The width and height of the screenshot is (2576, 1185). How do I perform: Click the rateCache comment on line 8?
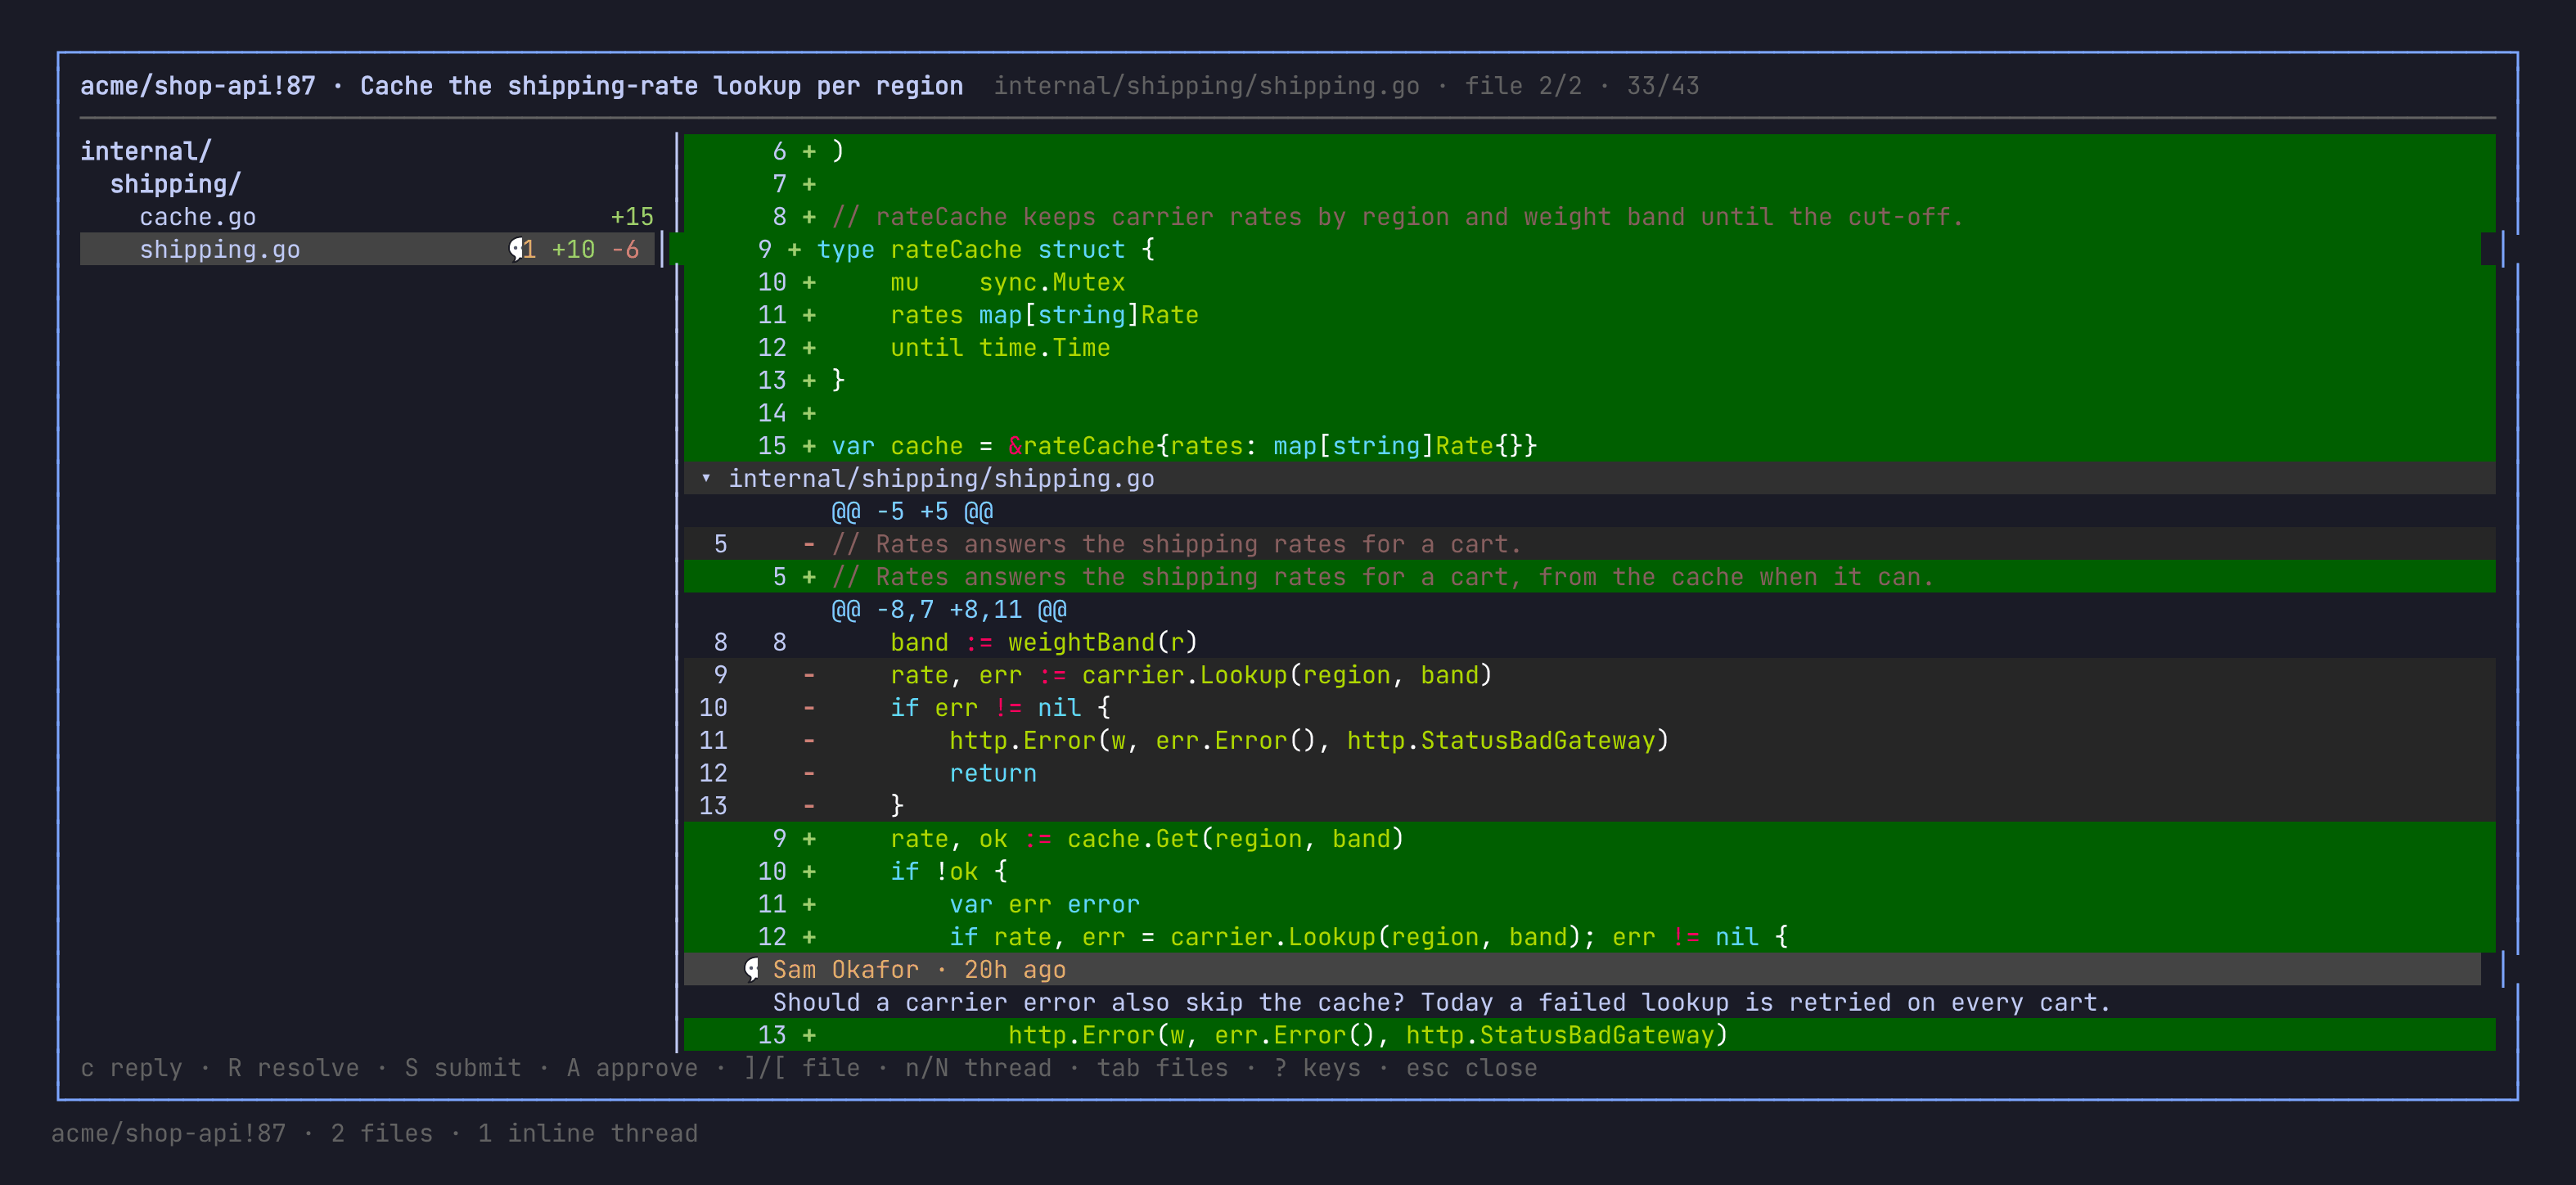coord(1590,217)
